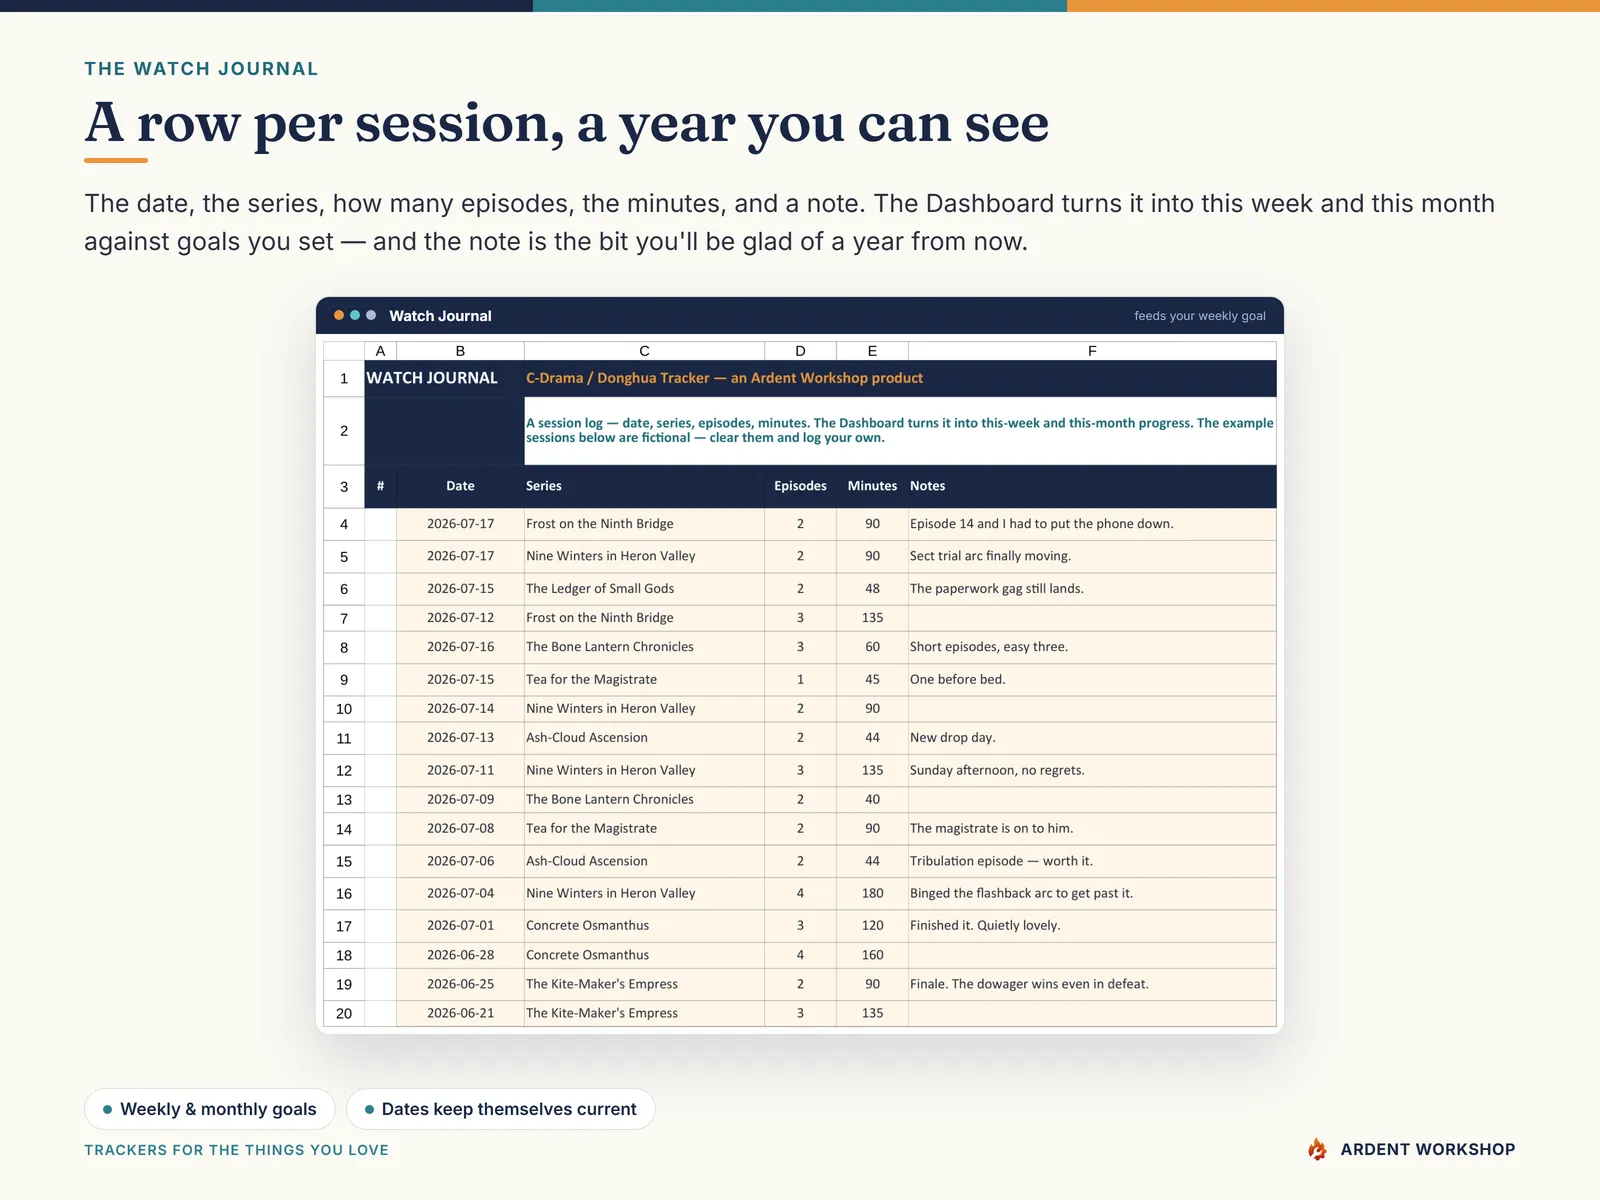The width and height of the screenshot is (1600, 1200).
Task: Select the Ash-Cloud Ascension cell in row 11
Action: click(644, 738)
